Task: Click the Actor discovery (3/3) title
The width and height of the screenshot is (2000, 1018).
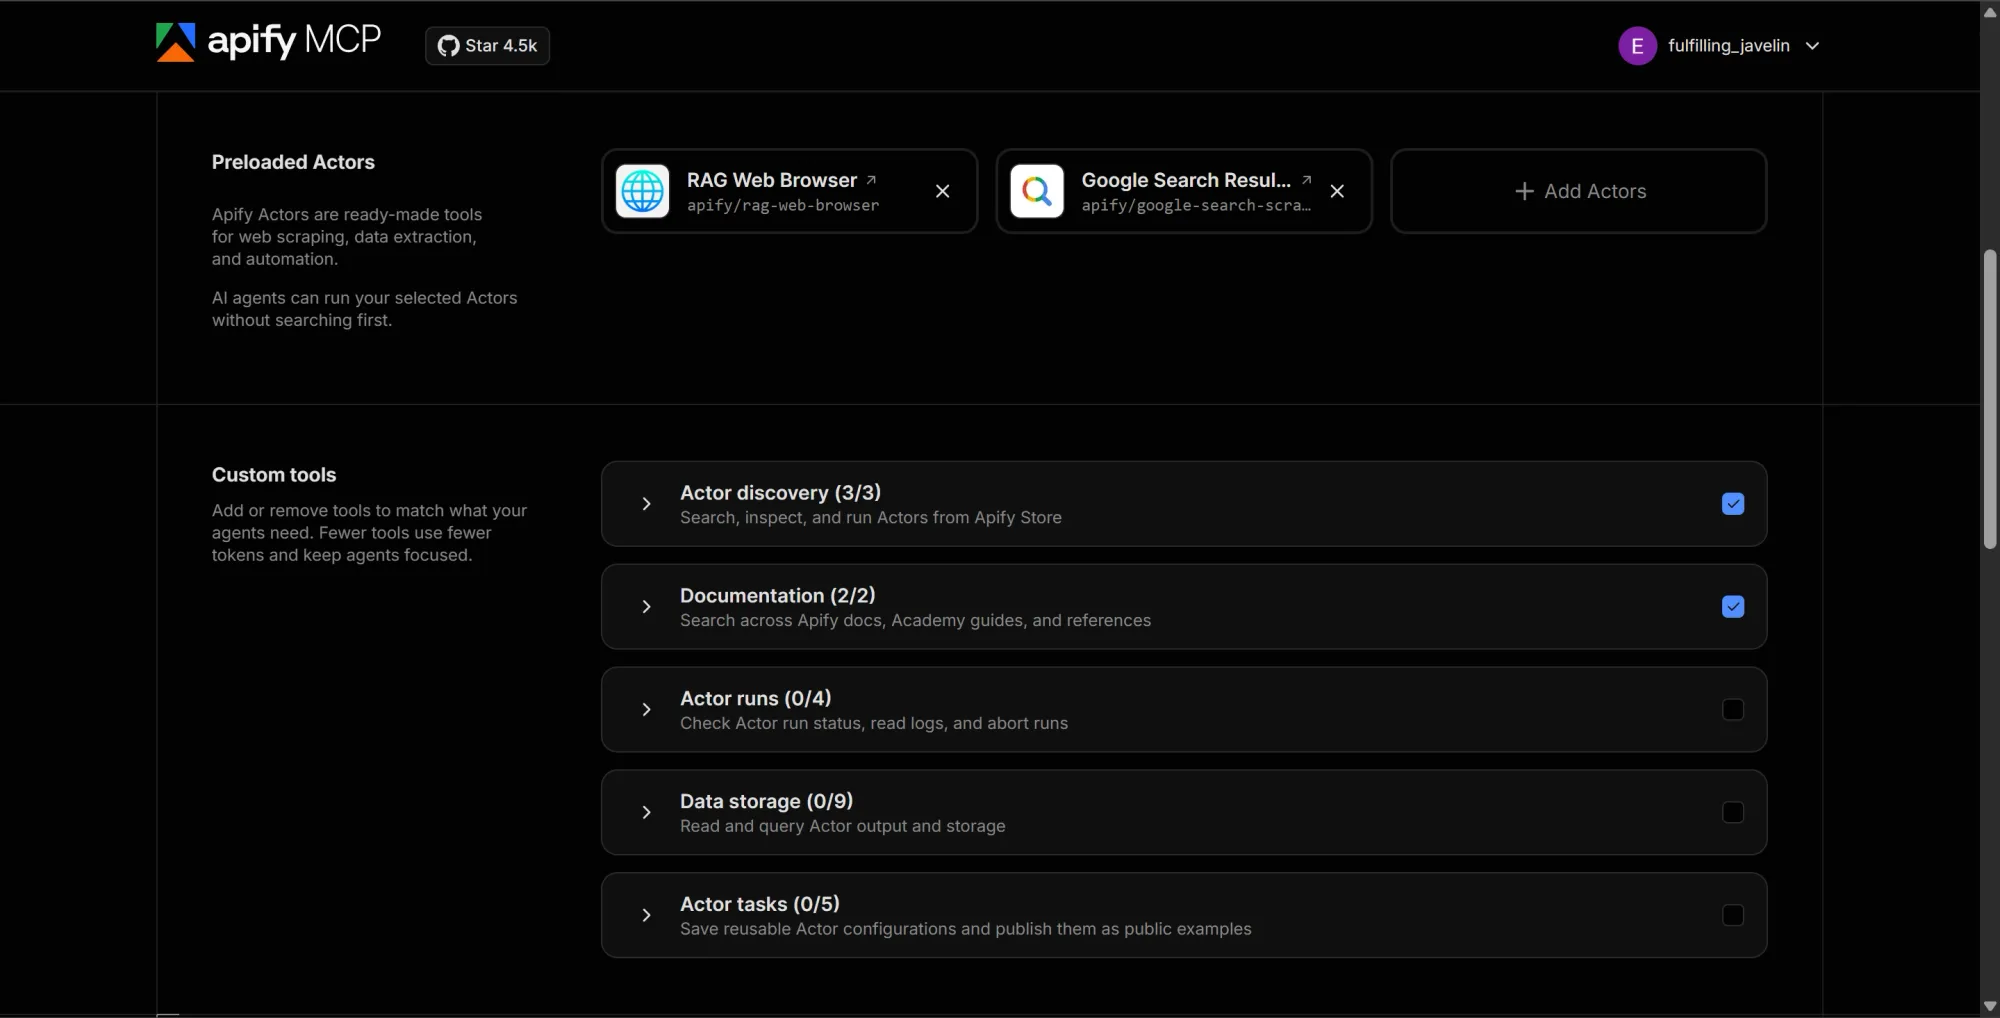Action: [x=780, y=493]
